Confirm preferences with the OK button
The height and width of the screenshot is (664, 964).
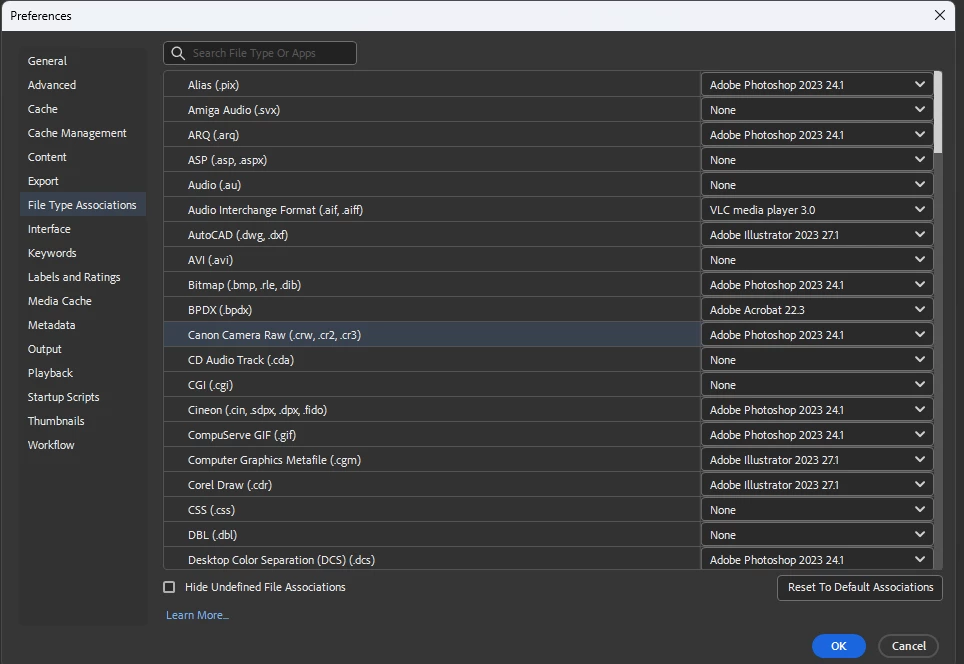tap(839, 646)
